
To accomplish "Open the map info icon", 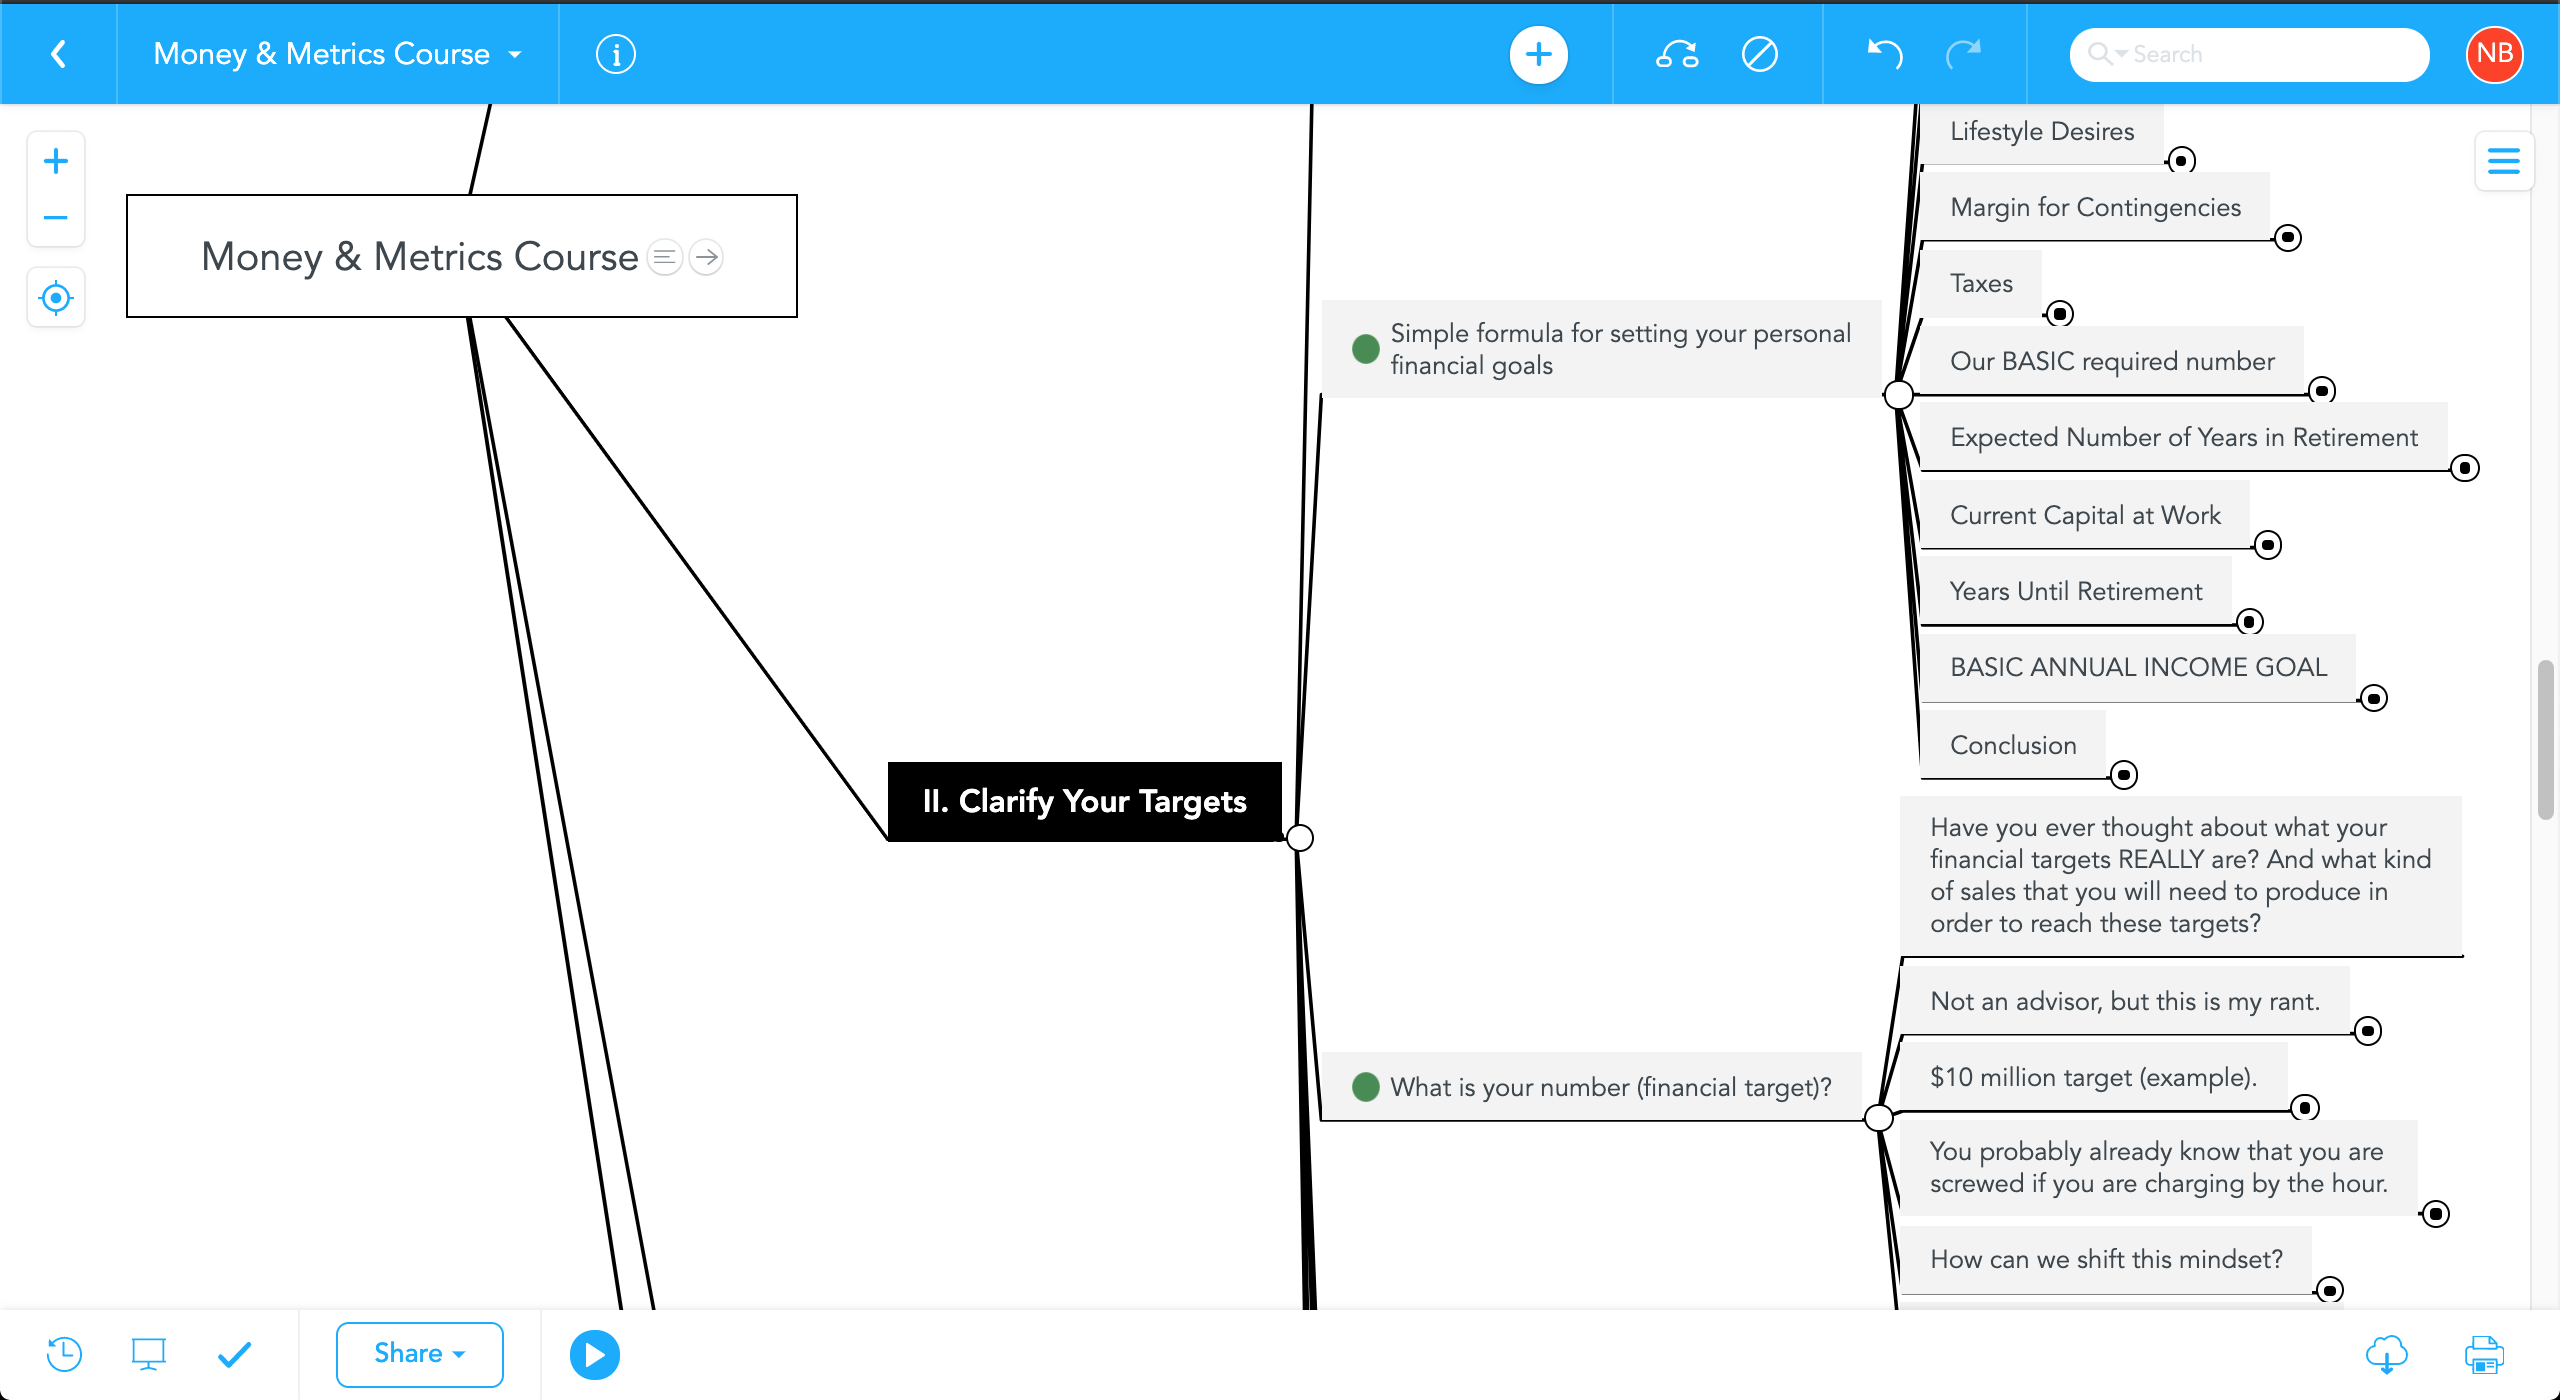I will tap(615, 54).
